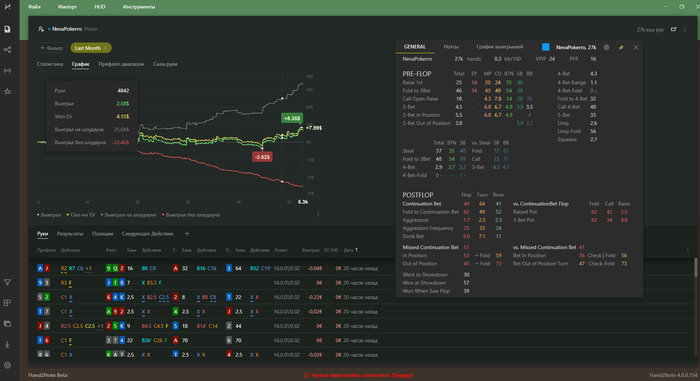Select the Нотсы popup tab
This screenshot has width=700, height=381.
(451, 47)
